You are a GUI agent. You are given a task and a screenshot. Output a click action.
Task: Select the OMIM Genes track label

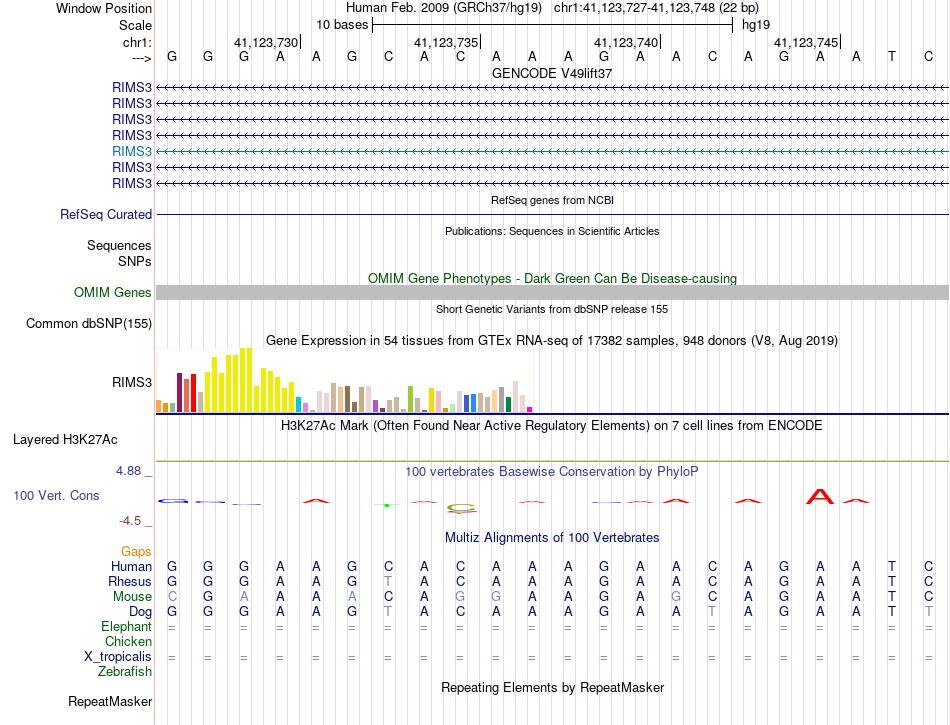click(x=113, y=293)
